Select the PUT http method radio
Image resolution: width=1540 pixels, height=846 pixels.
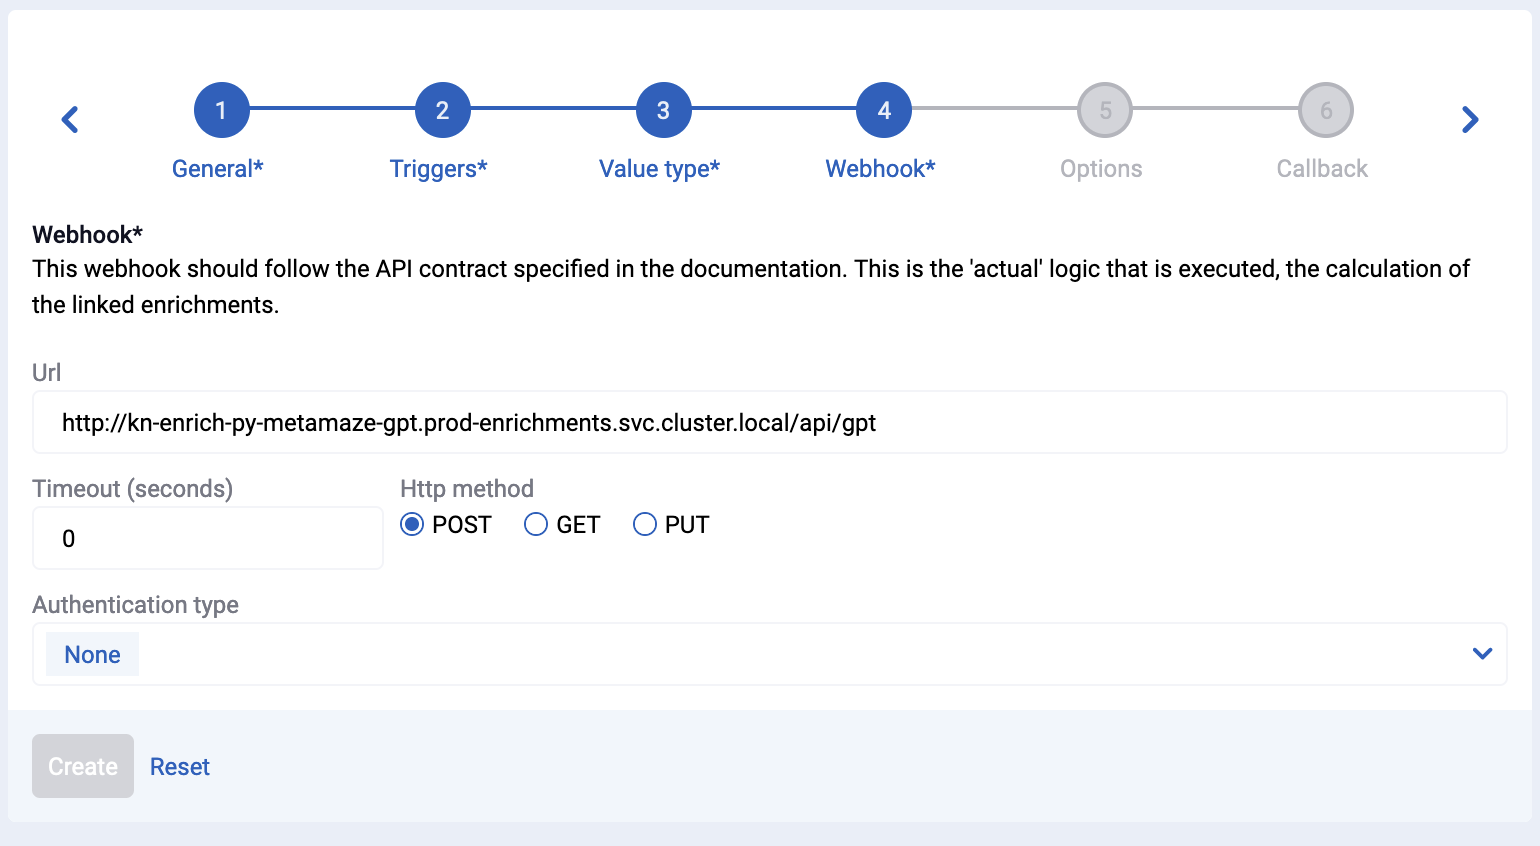point(645,525)
